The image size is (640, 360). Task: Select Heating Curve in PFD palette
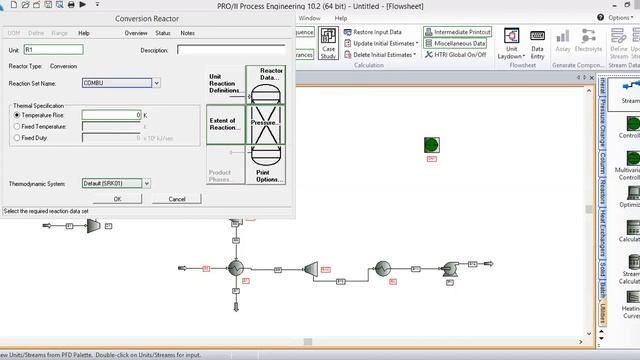click(x=631, y=304)
